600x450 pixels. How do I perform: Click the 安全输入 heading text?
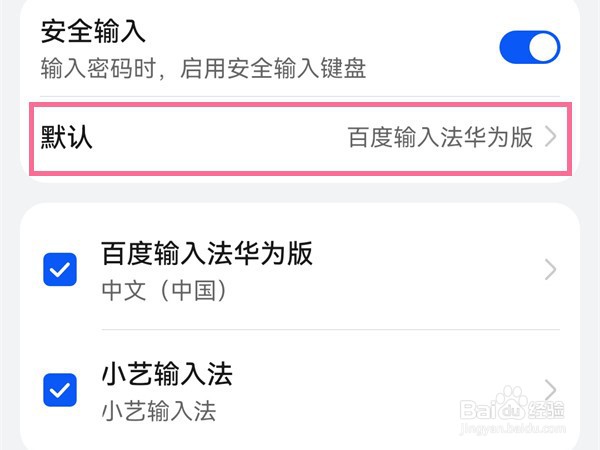click(93, 32)
